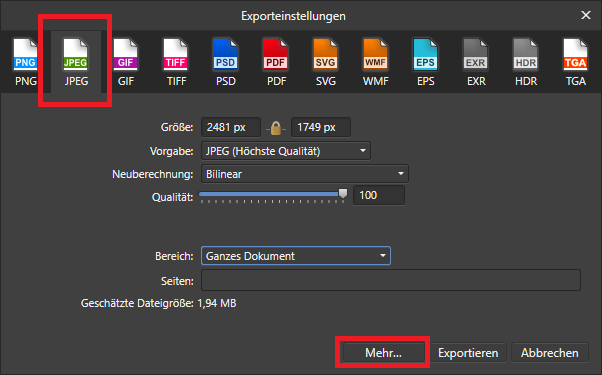Choose the WMF format icon

[375, 62]
